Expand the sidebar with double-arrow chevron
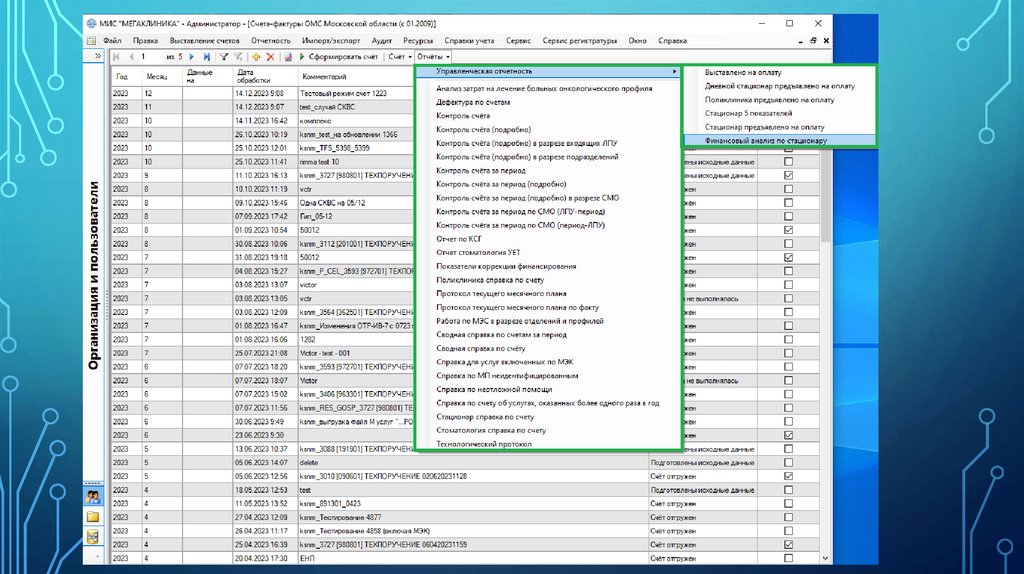 pos(97,57)
